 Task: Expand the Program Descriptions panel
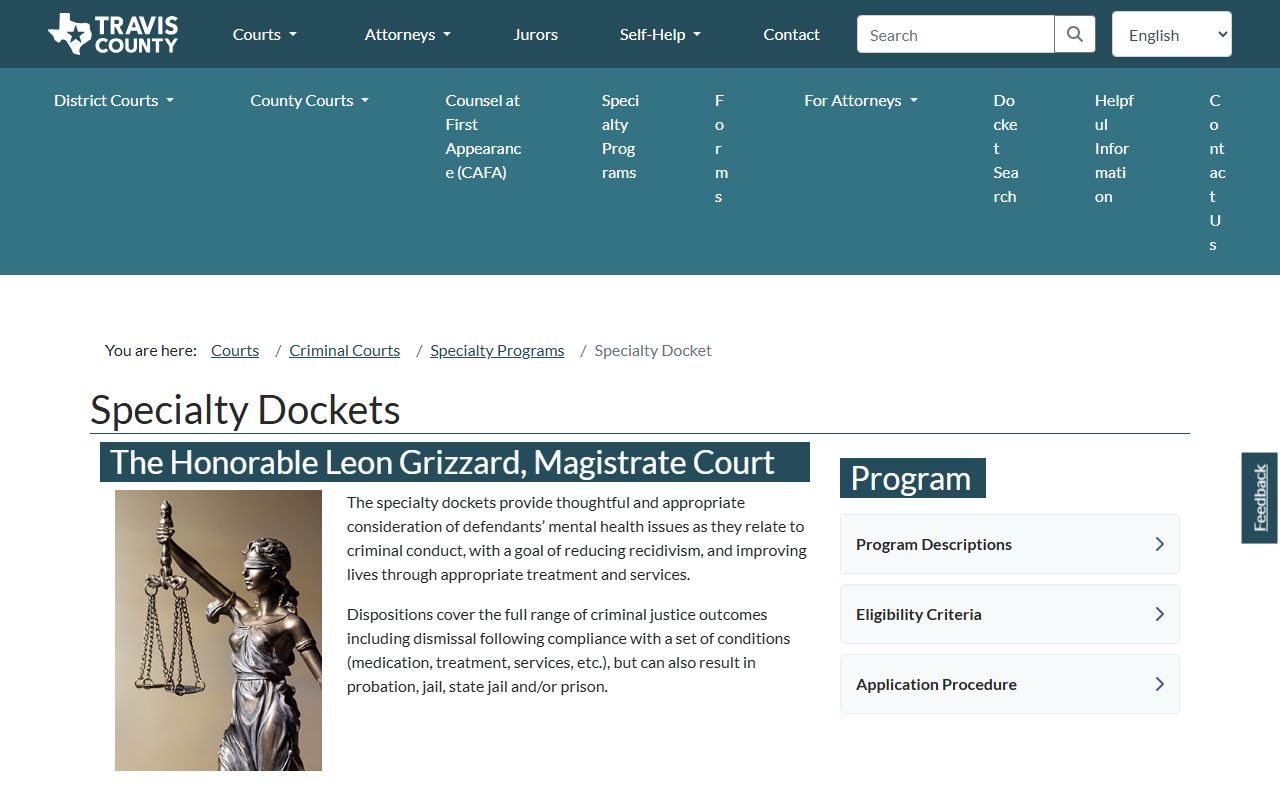1010,544
